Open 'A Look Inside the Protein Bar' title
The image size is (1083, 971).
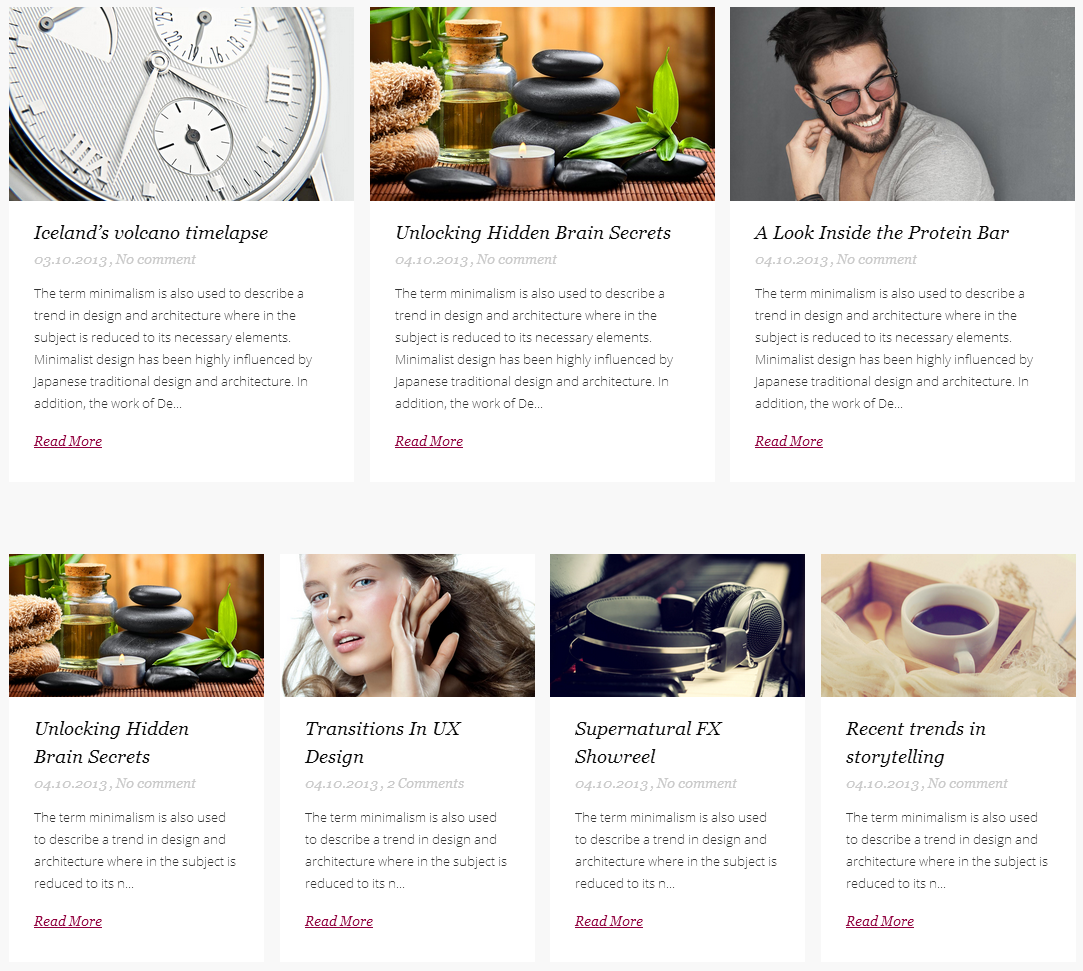click(x=881, y=233)
